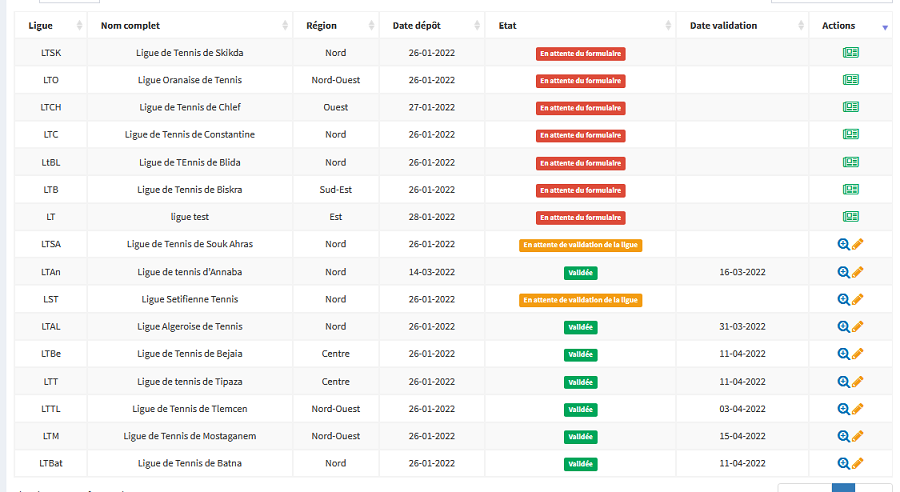Zoom into Ligue de Tennis de Tlemcen details
This screenshot has height=492, width=900.
click(x=843, y=408)
